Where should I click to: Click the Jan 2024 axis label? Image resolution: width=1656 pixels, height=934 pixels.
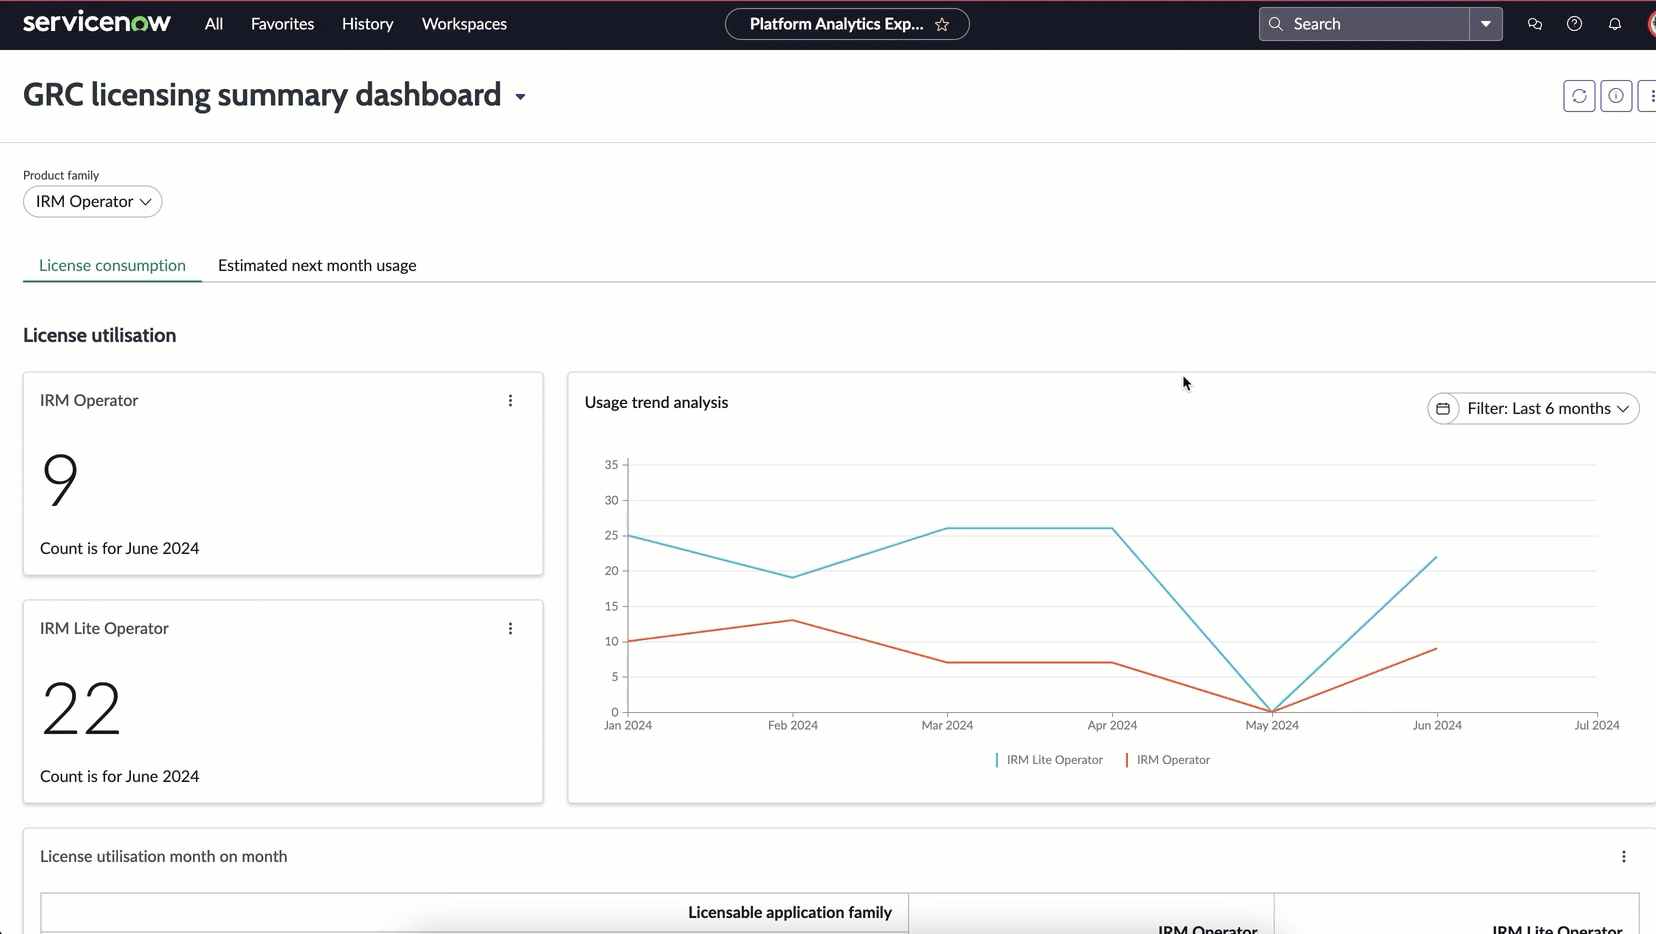tap(628, 726)
